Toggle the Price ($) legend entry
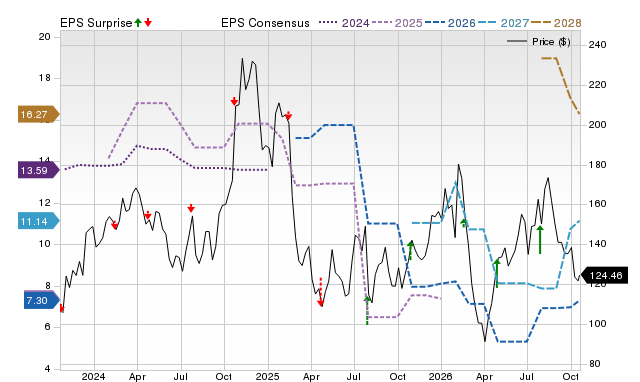 538,42
